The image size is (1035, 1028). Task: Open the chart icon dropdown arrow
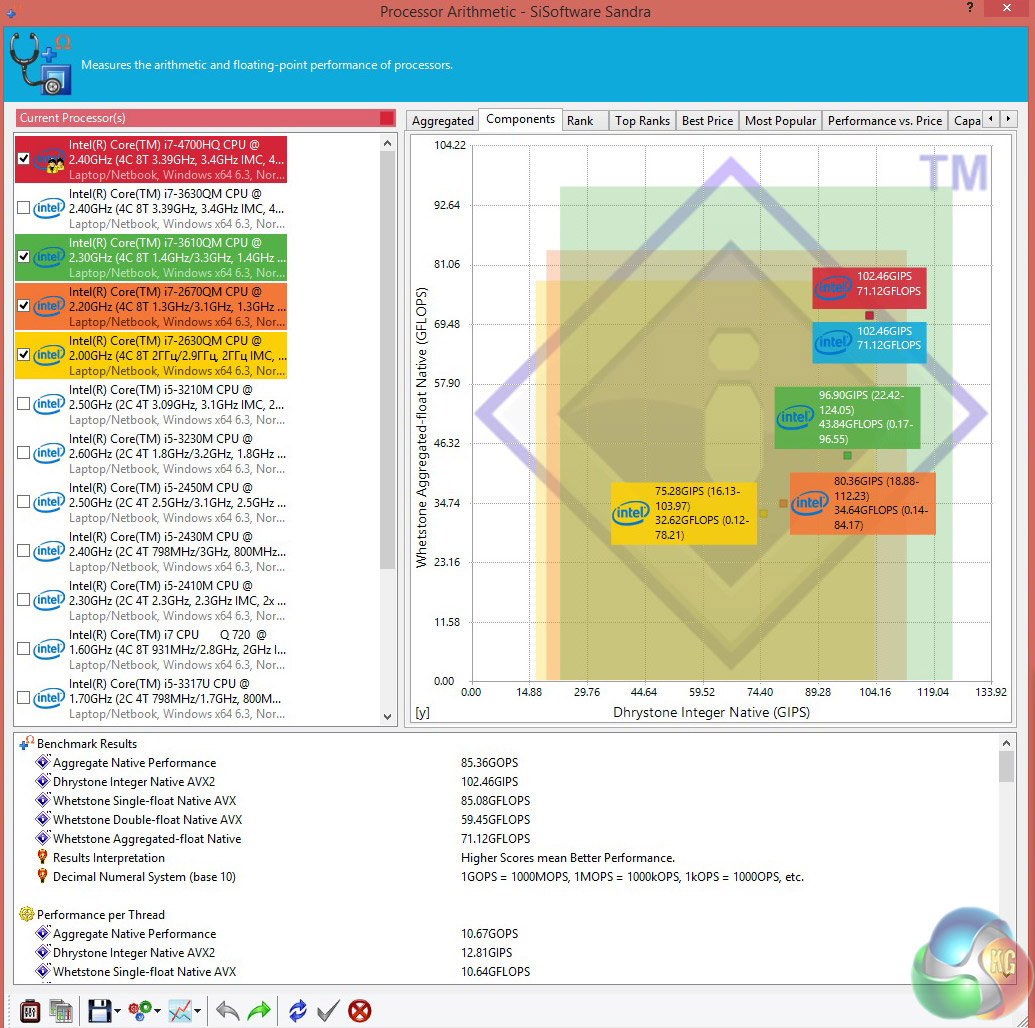click(x=197, y=1011)
